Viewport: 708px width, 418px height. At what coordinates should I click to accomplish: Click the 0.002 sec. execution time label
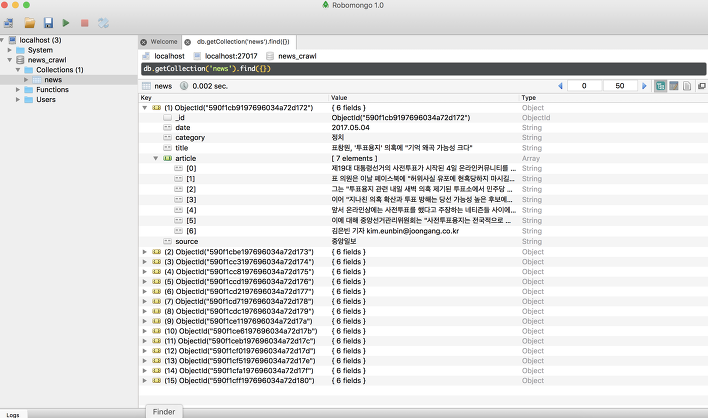[x=210, y=86]
